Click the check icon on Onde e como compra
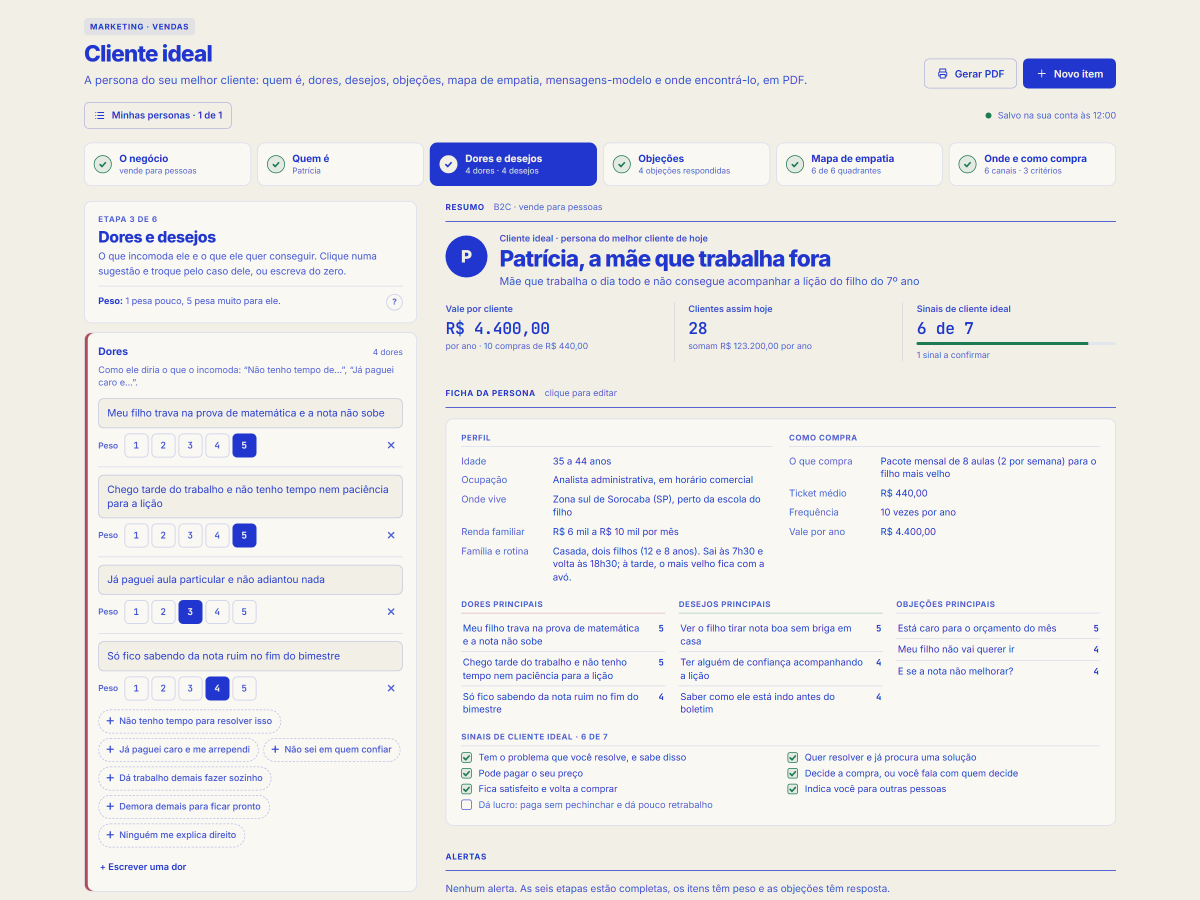The image size is (1200, 900). [968, 164]
